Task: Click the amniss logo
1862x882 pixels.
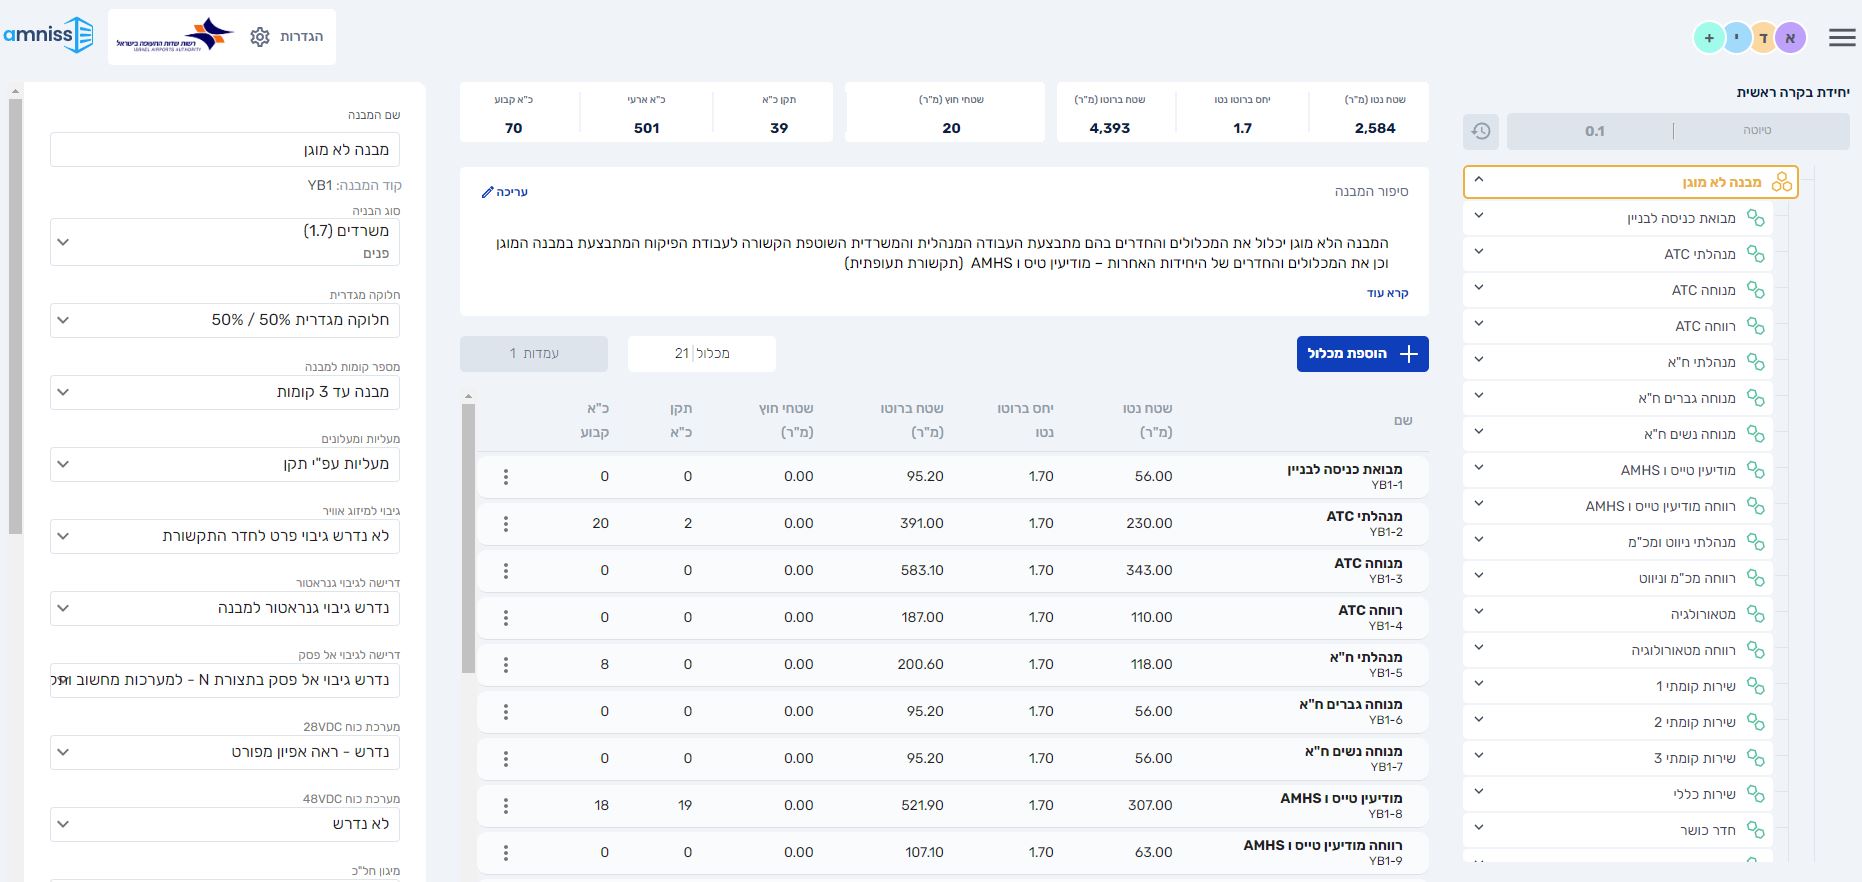Action: point(48,36)
